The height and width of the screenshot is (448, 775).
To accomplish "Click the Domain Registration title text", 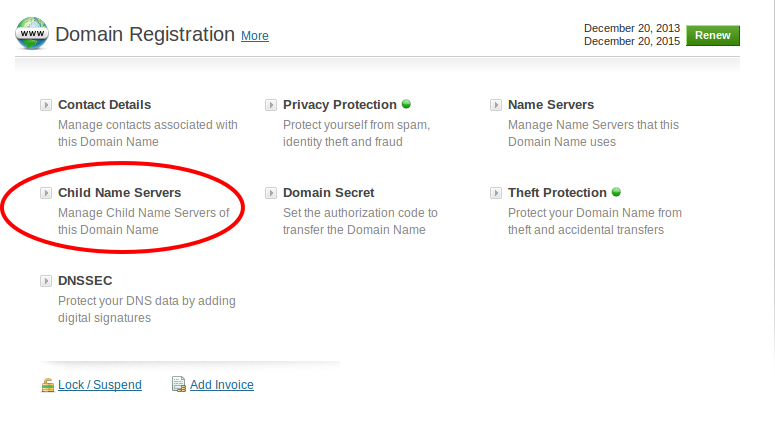I will click(145, 35).
